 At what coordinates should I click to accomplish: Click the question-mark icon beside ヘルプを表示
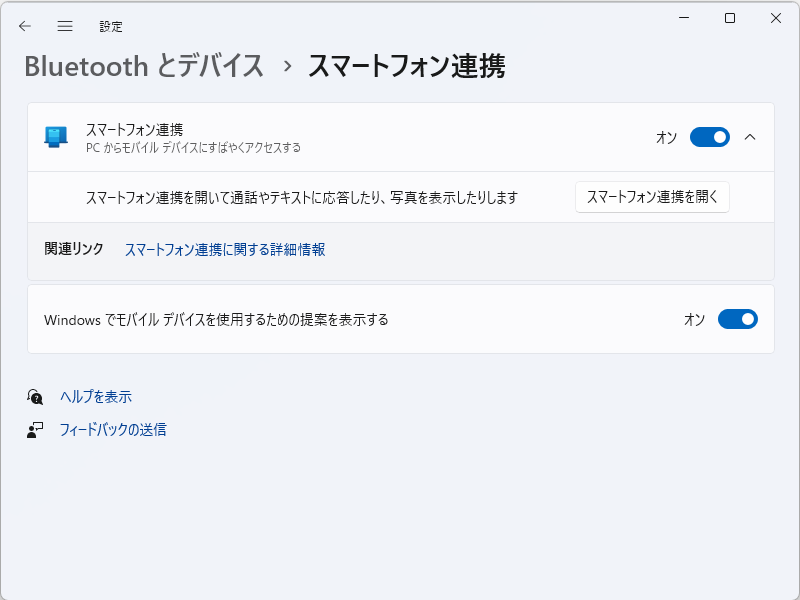tap(35, 396)
